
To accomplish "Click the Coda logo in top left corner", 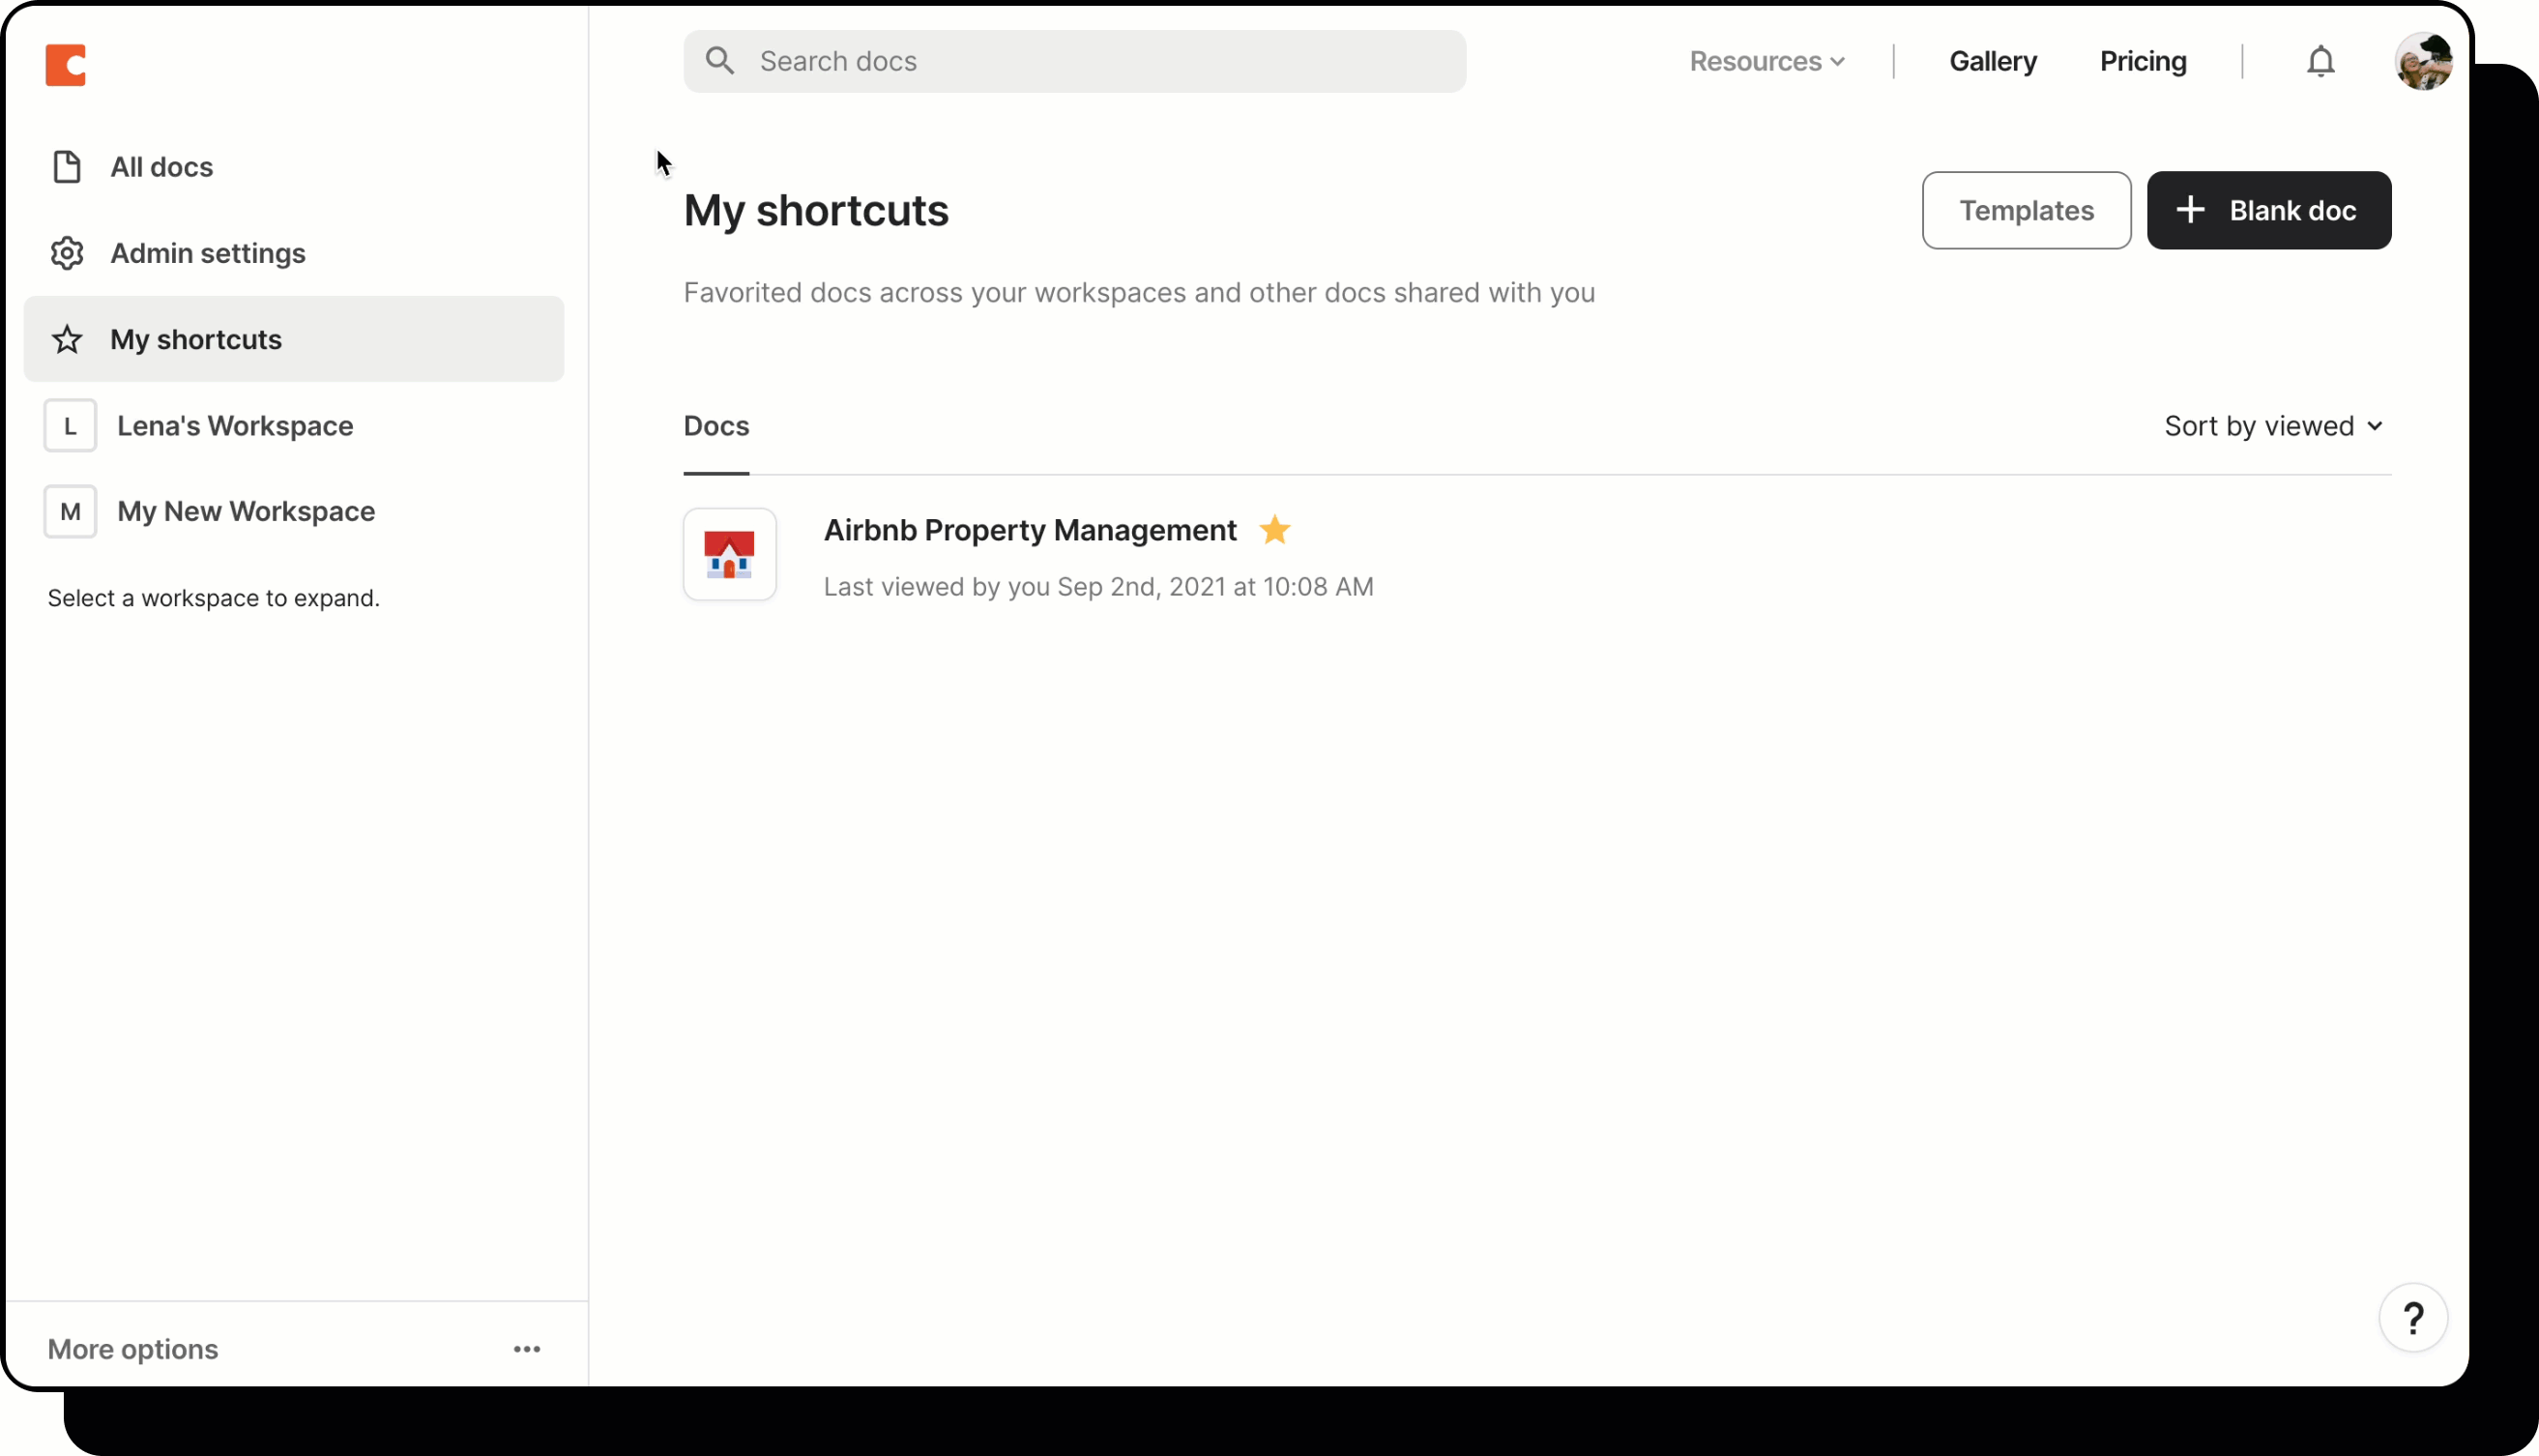I will (66, 64).
